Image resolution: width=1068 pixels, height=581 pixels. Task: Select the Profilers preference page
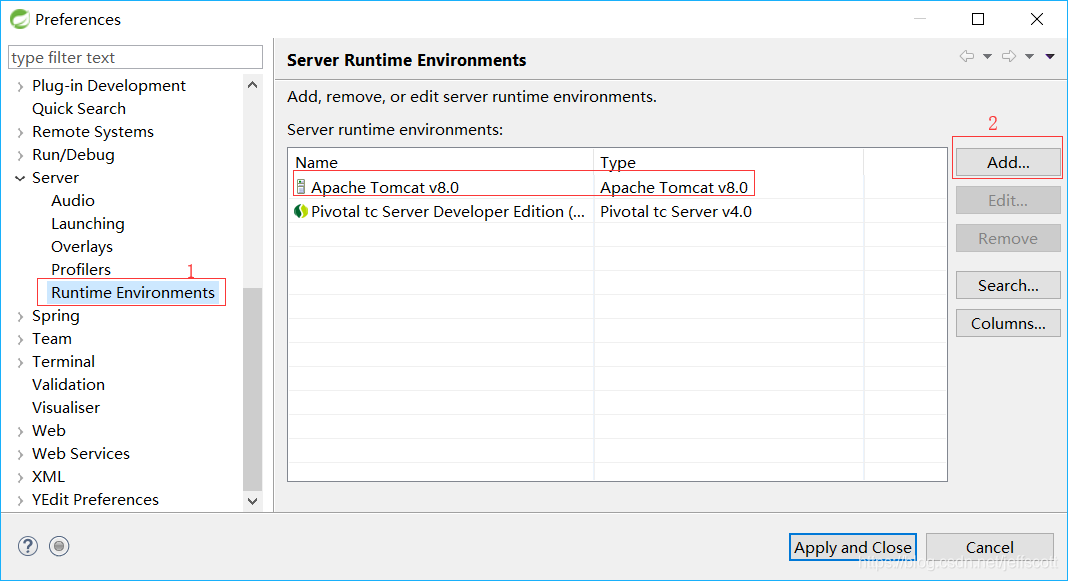click(x=80, y=270)
